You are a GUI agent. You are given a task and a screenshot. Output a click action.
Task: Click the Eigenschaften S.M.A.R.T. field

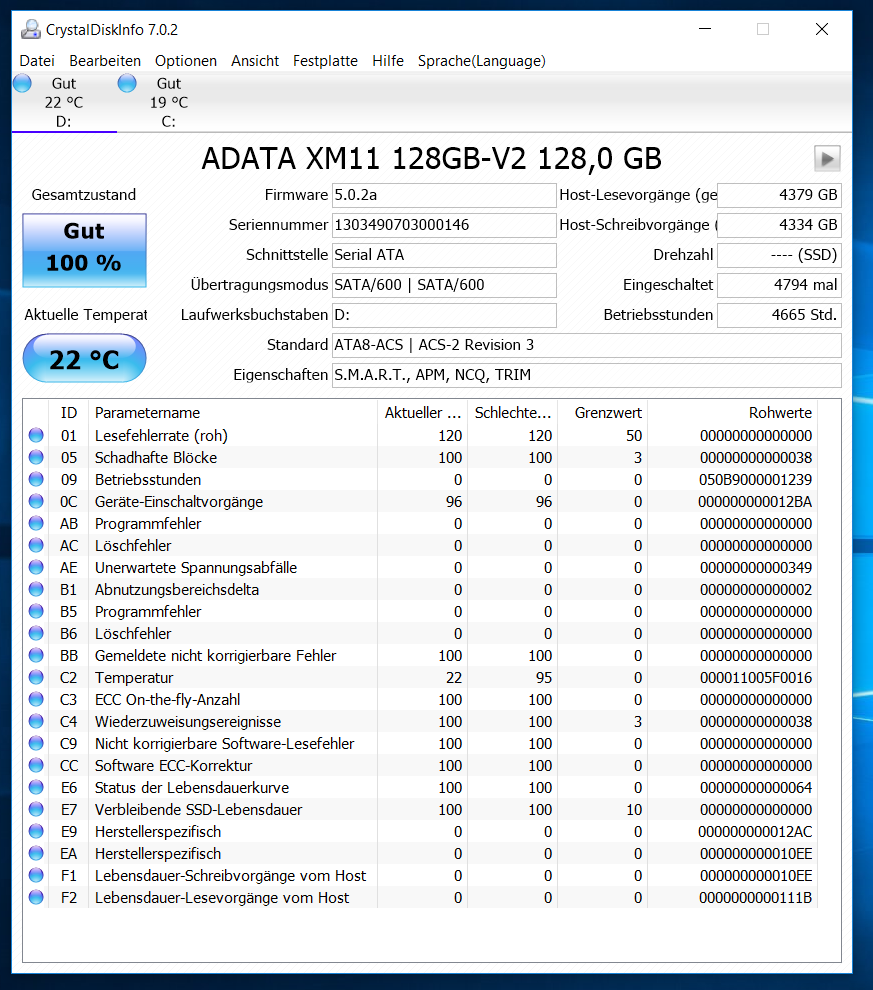point(586,375)
